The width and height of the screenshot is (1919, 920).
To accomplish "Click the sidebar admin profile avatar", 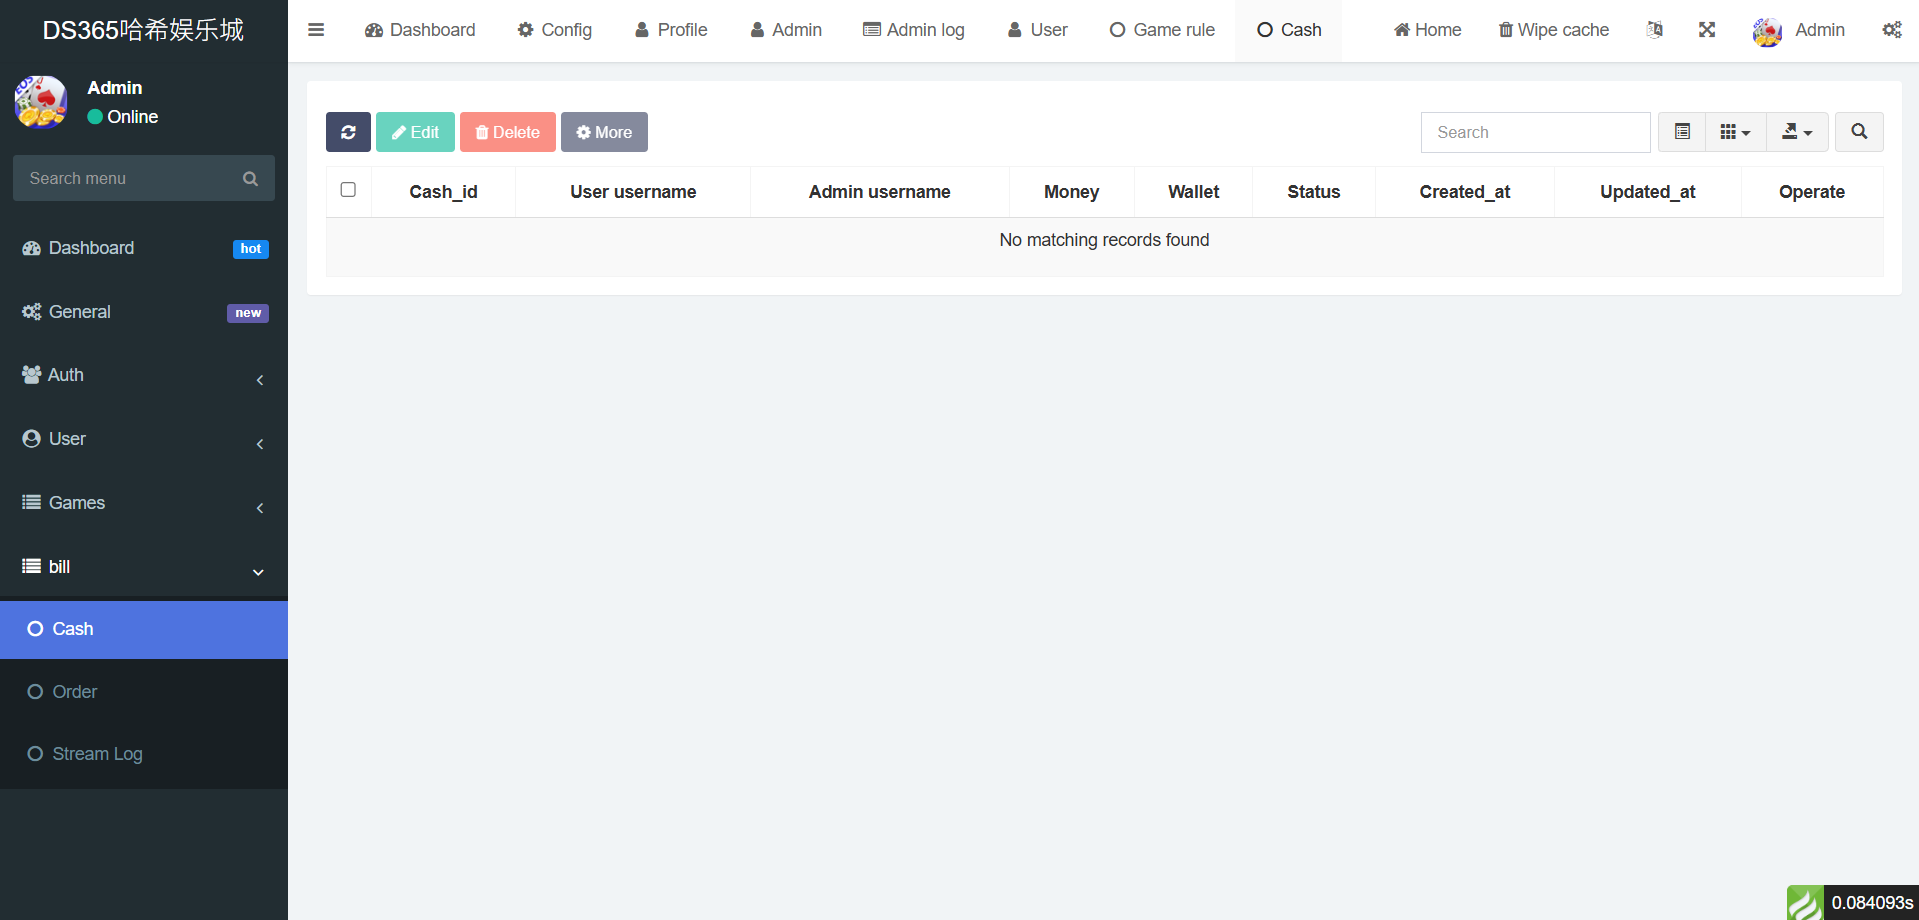I will [41, 102].
